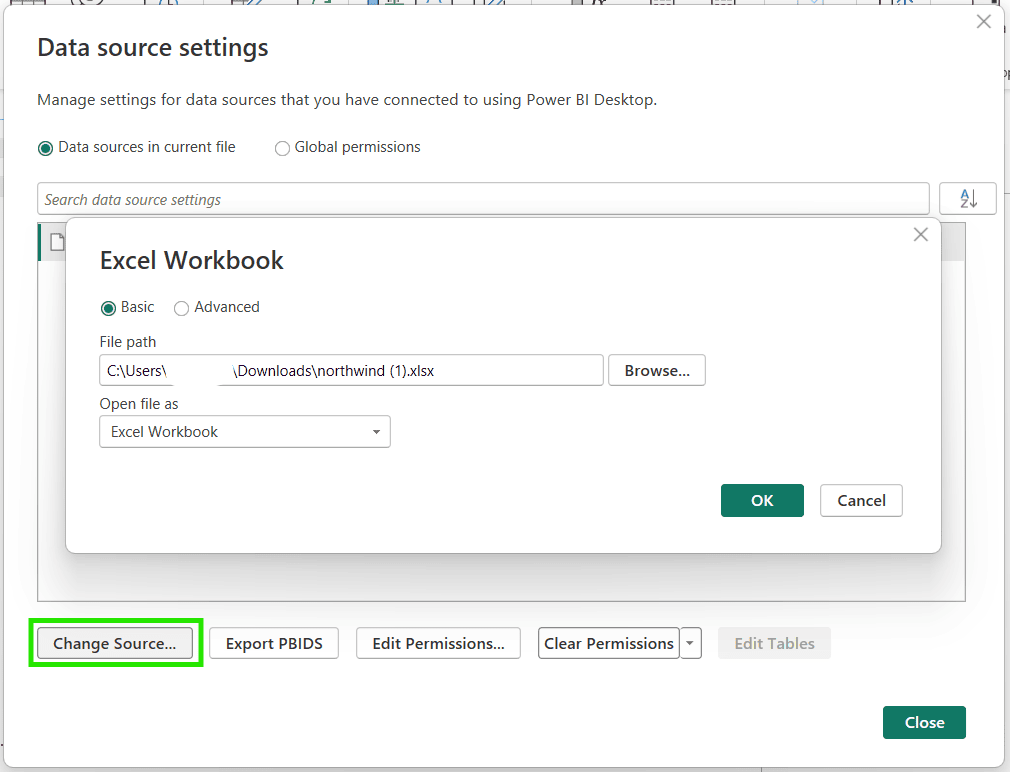
Task: Click Clear Permissions
Action: tap(608, 643)
